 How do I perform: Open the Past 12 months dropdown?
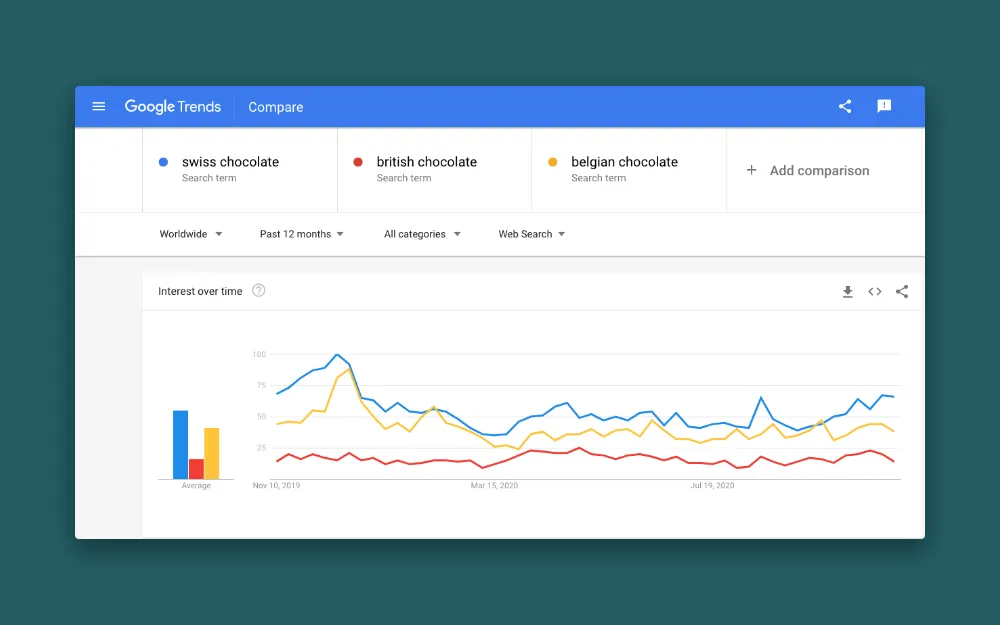click(302, 234)
